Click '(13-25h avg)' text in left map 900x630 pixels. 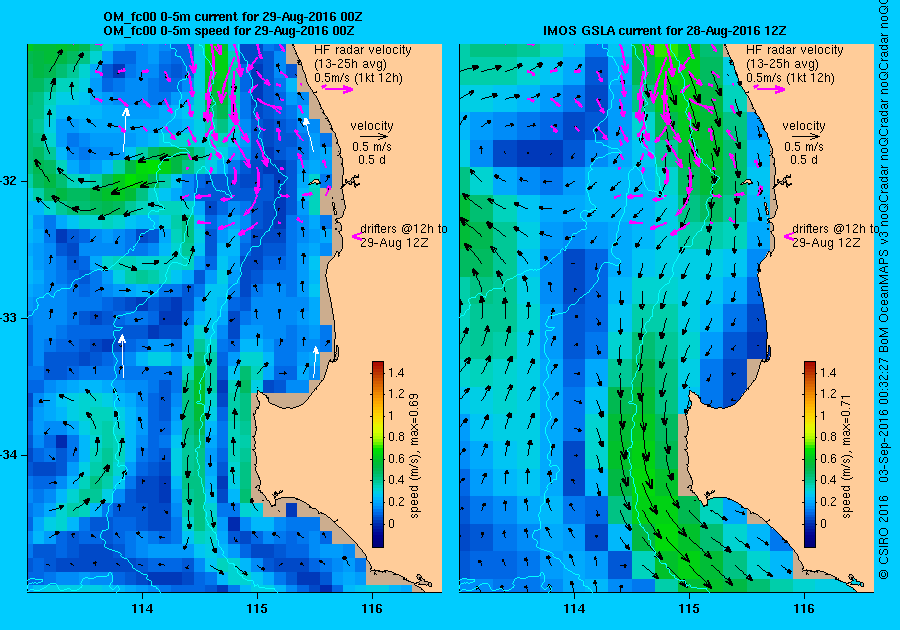[350, 64]
